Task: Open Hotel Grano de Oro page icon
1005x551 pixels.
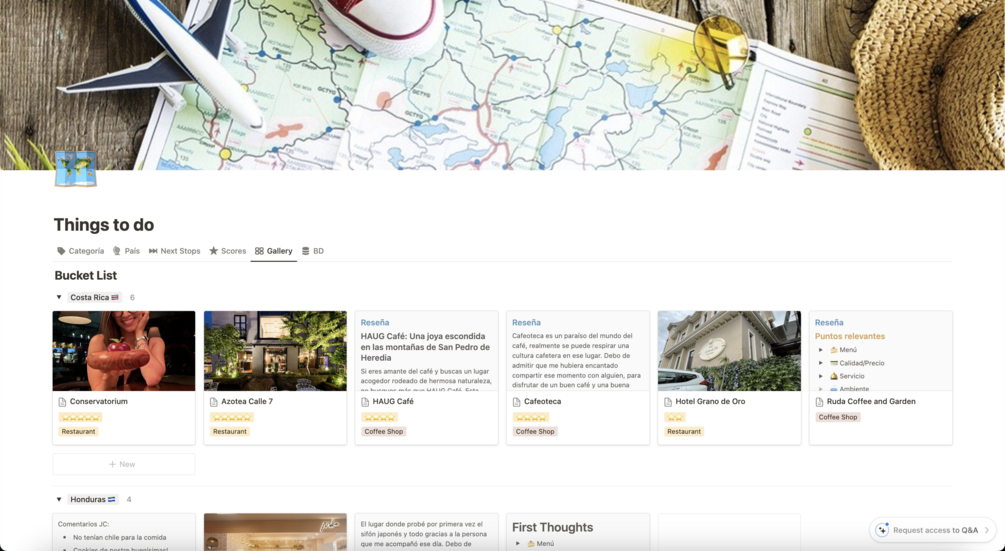Action: tap(667, 402)
